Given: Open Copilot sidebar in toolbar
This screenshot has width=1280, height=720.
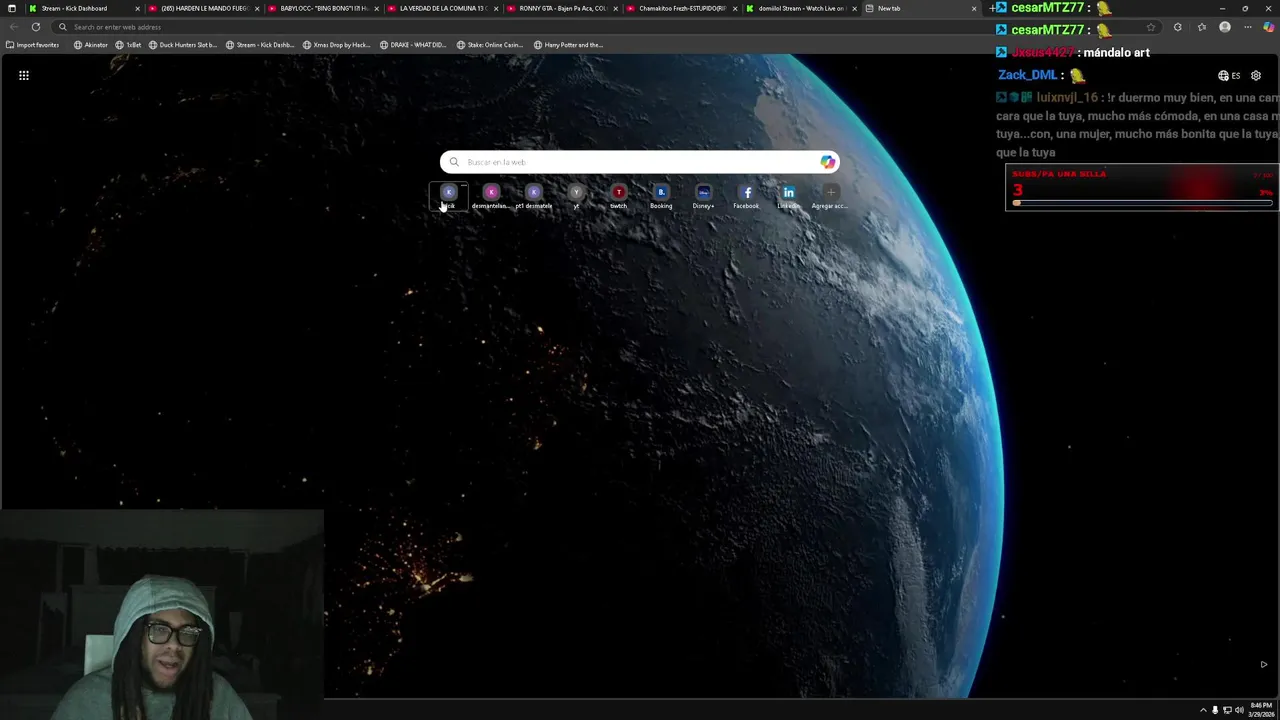Looking at the screenshot, I should pyautogui.click(x=1269, y=27).
